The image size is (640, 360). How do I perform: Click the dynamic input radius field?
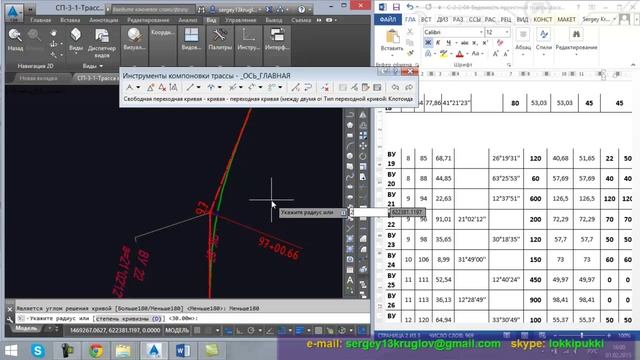coord(369,212)
